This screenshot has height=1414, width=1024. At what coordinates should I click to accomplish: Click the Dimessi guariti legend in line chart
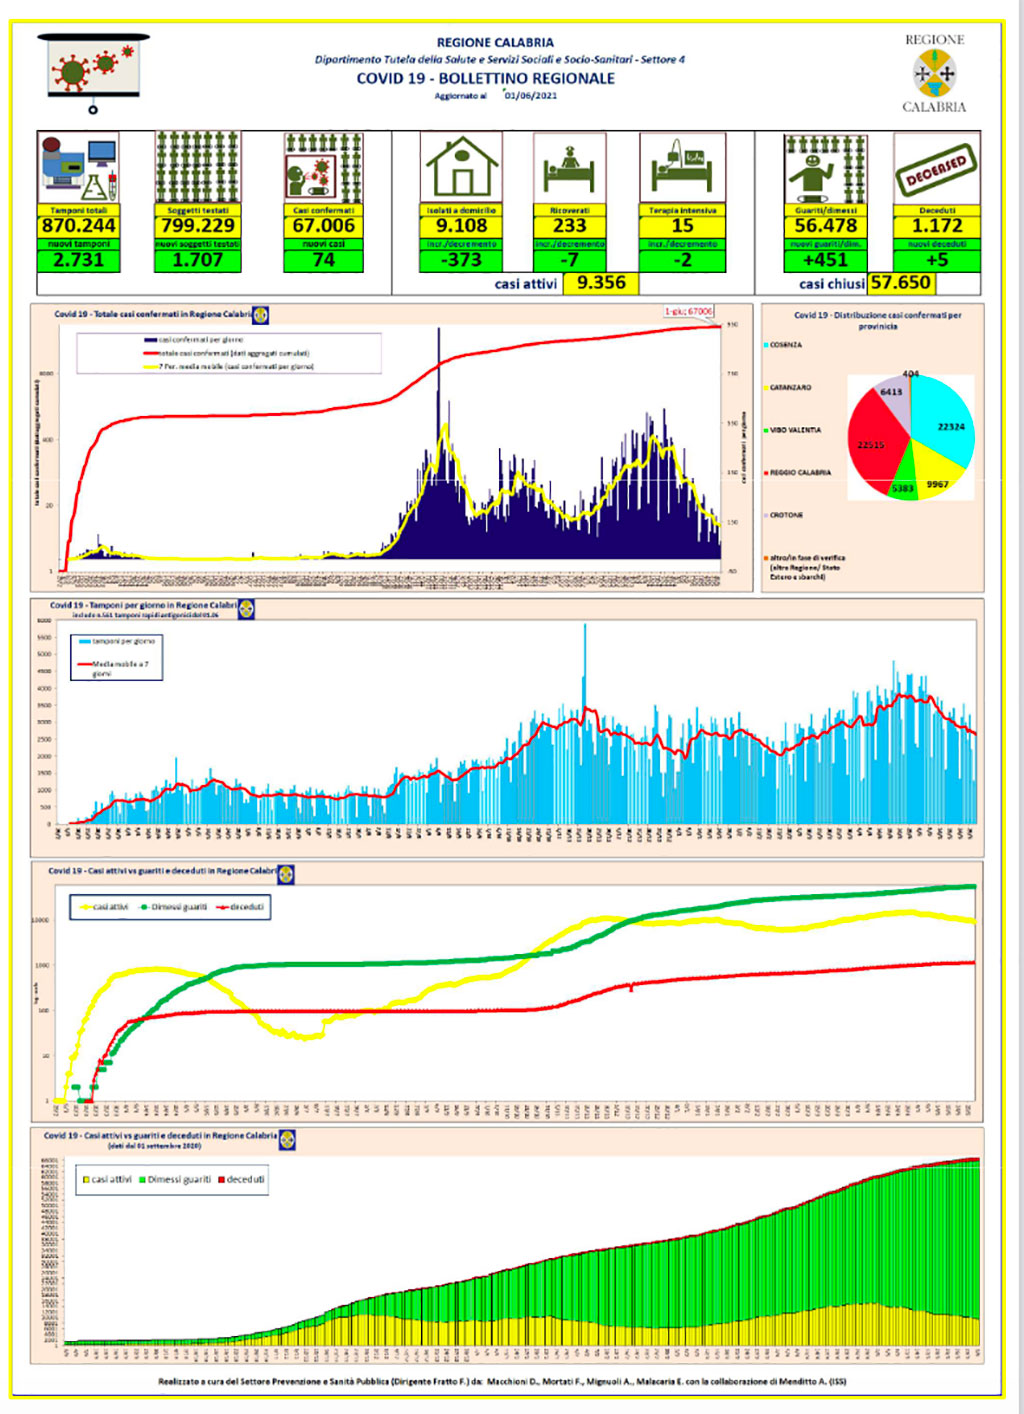(x=173, y=907)
